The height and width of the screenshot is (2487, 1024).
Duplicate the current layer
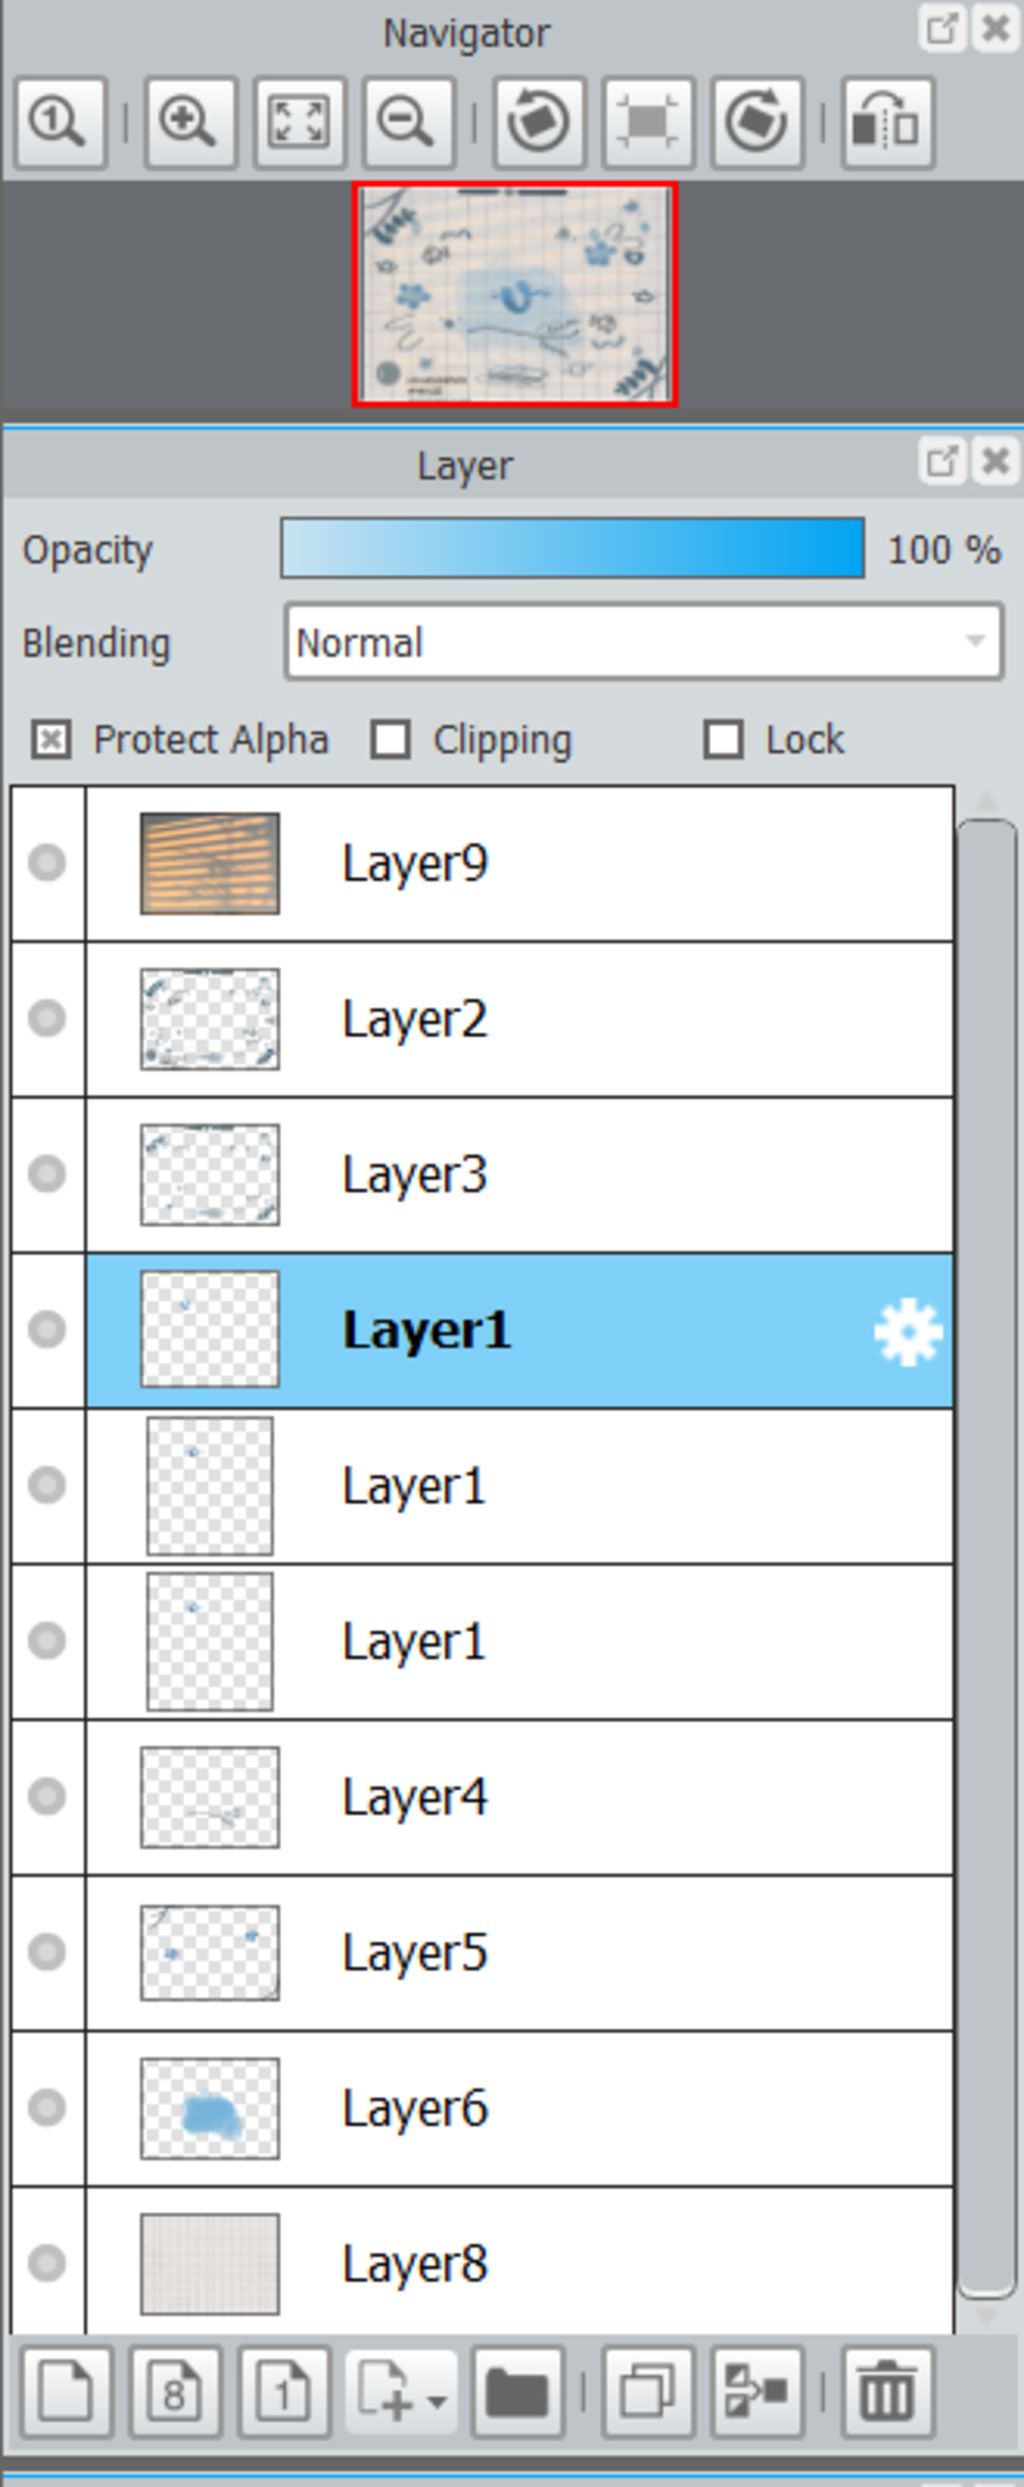[648, 2393]
